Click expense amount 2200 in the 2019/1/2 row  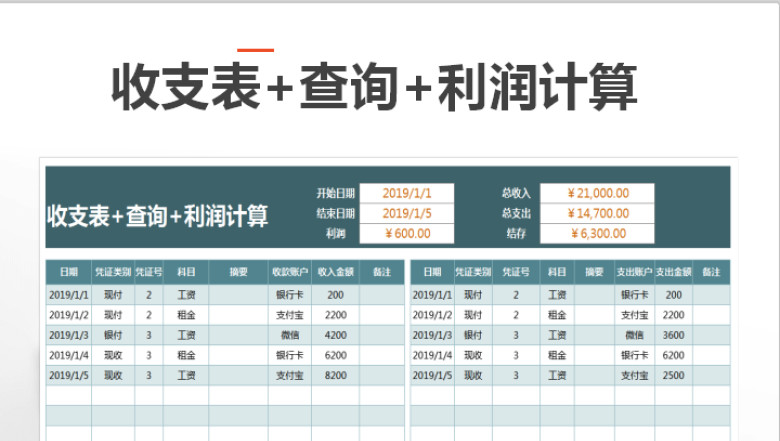point(674,315)
